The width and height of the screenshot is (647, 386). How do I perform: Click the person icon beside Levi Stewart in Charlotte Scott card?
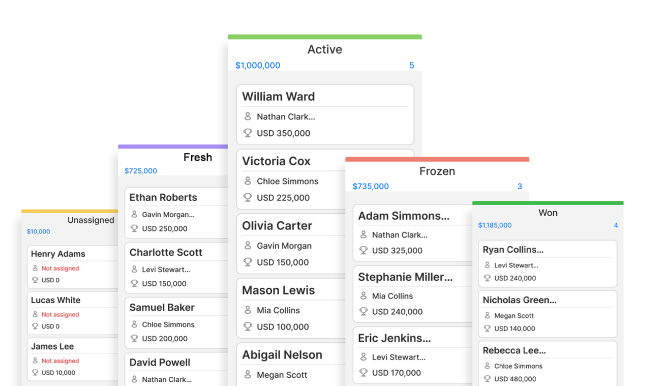pos(134,269)
